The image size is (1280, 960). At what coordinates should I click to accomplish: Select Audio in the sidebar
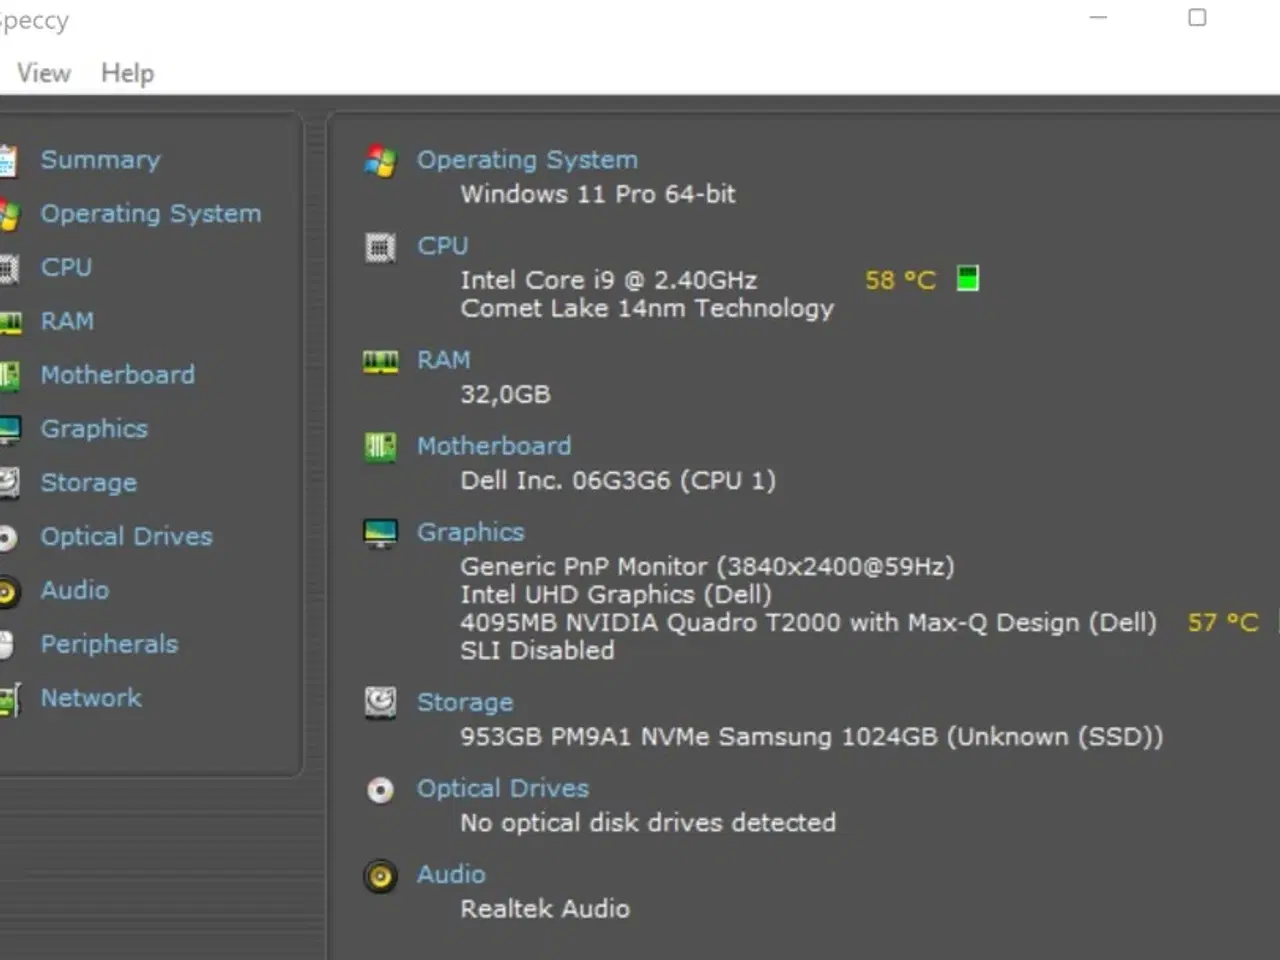point(74,591)
